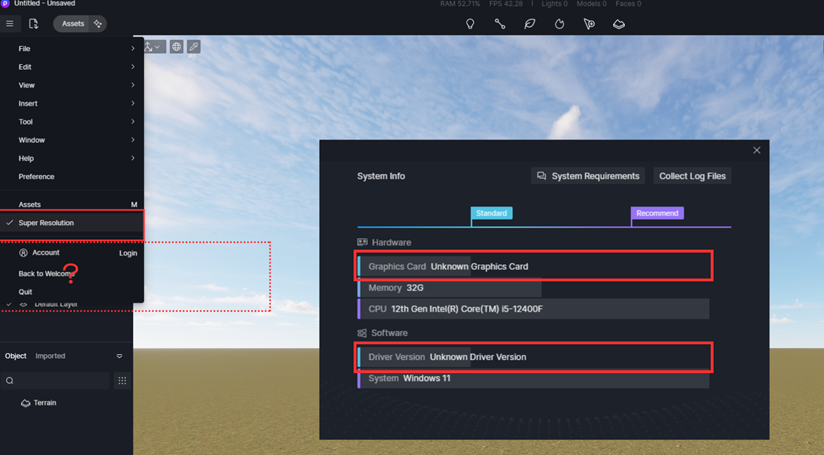Select Terrain item in object list

click(45, 403)
